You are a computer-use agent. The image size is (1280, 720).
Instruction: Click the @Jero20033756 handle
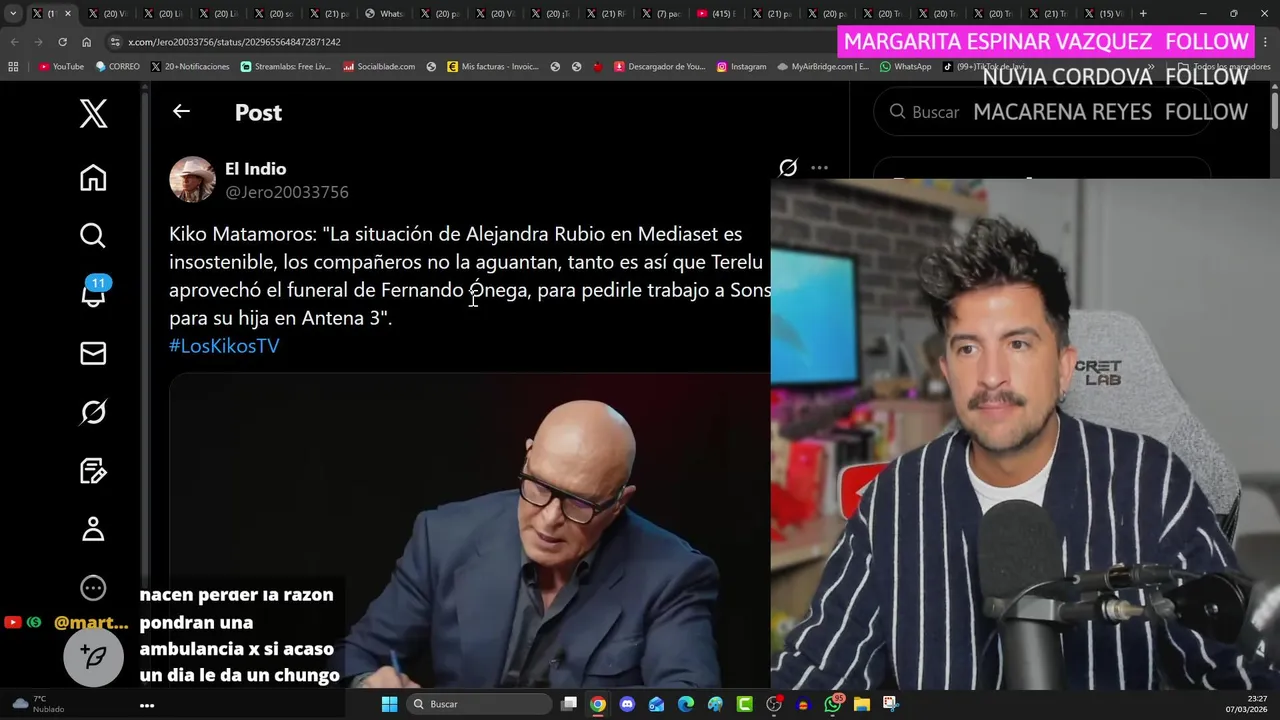286,192
